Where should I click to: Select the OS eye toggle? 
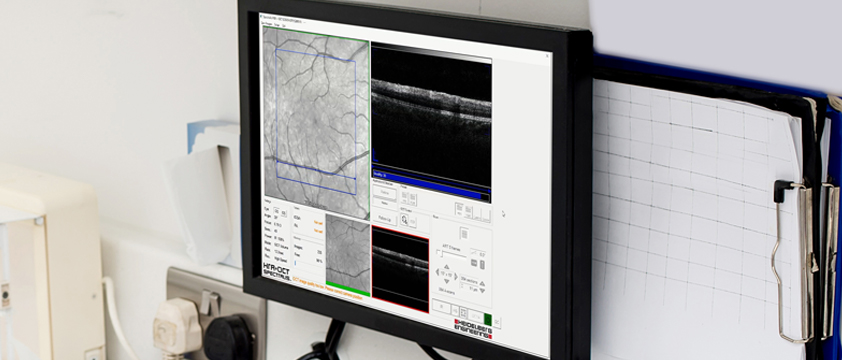pos(284,213)
